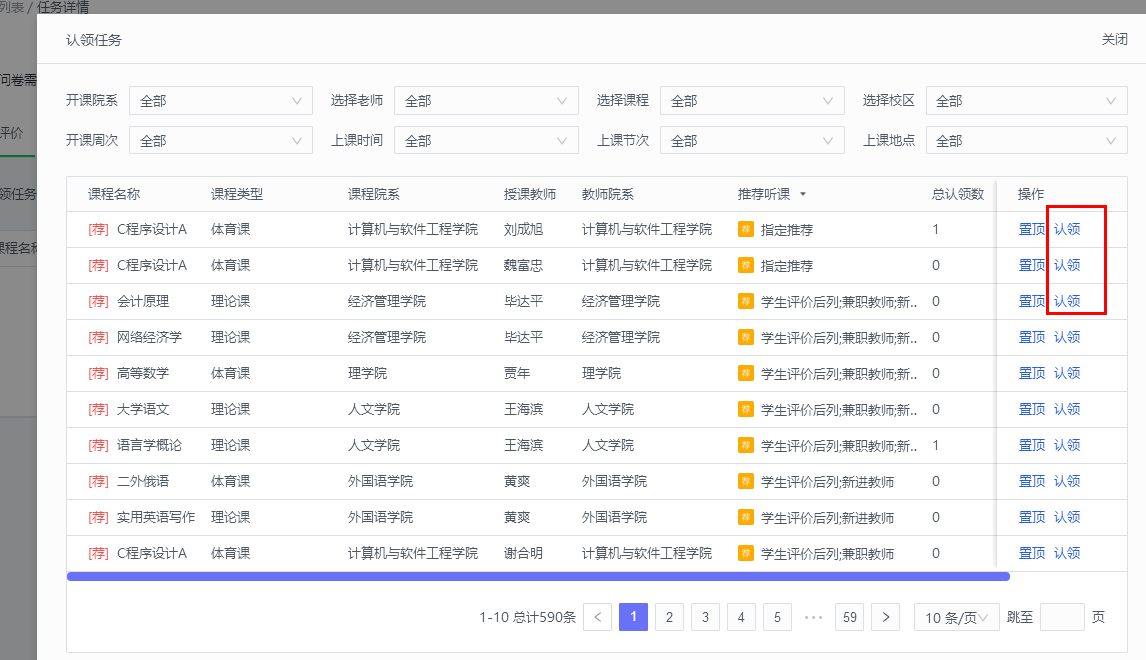Open the 选择课程 filter dropdown
The image size is (1146, 660).
pos(751,101)
